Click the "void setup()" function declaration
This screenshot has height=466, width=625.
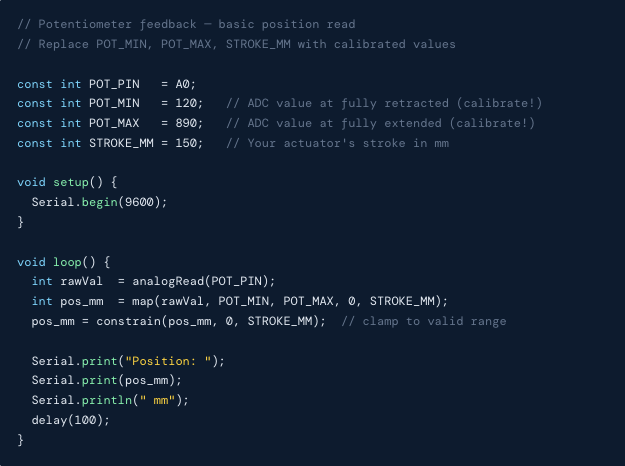[x=67, y=182]
